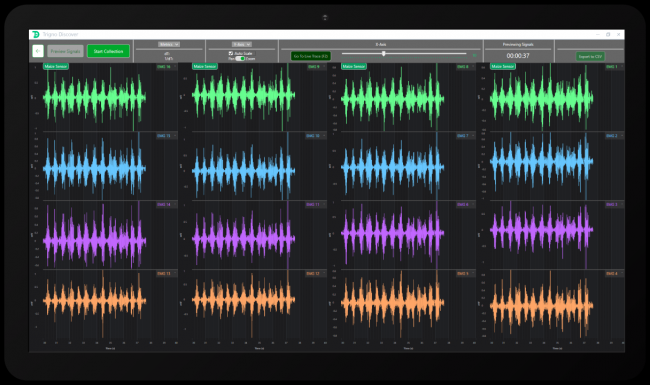Open the EMG 10 channel dropdown
The width and height of the screenshot is (650, 385).
tap(315, 136)
